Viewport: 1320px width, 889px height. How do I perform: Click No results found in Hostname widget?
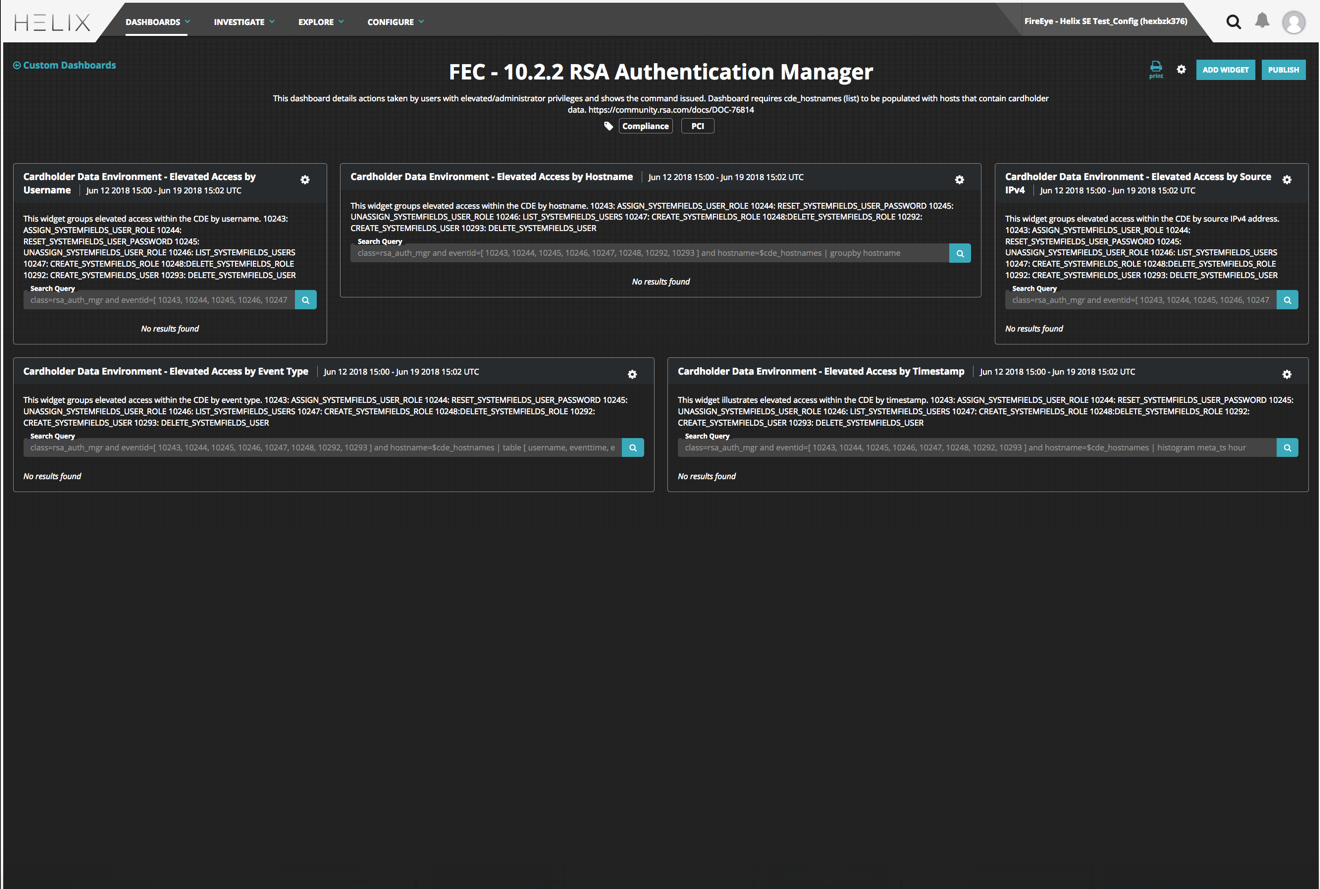point(661,282)
